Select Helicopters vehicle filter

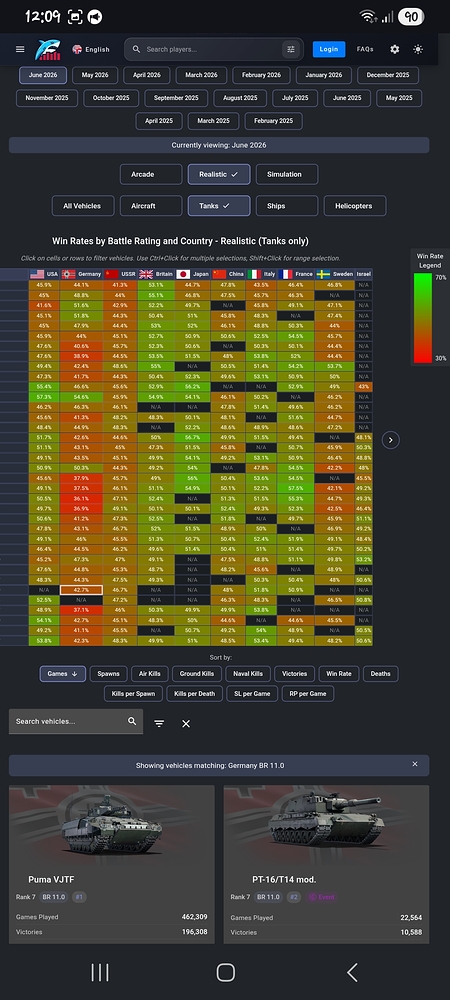click(x=356, y=206)
